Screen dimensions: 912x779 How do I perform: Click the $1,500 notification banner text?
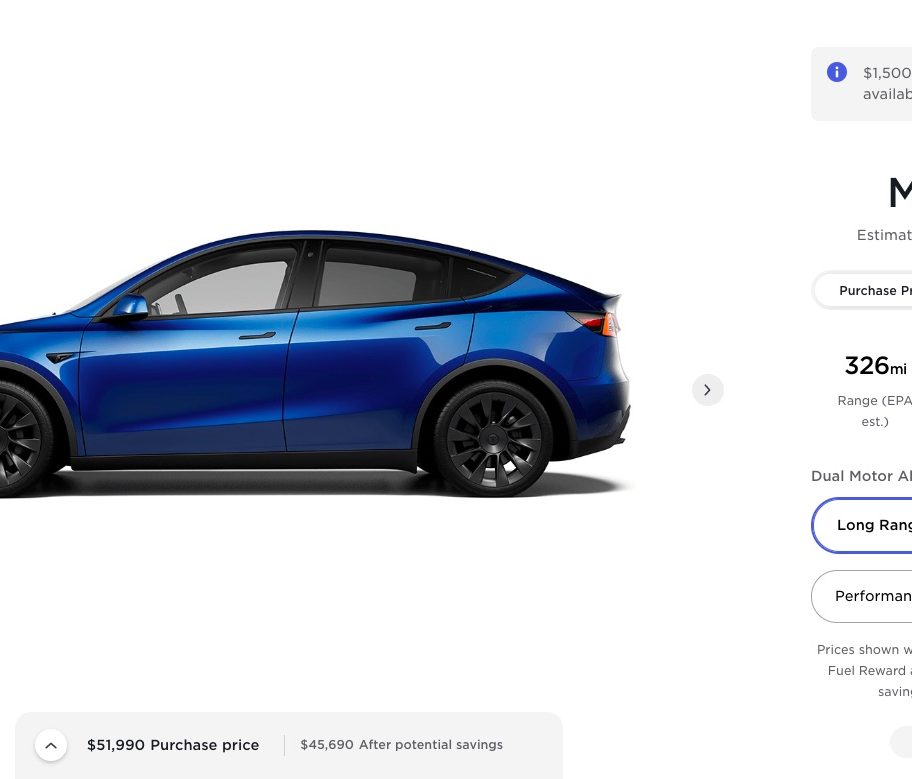[887, 83]
